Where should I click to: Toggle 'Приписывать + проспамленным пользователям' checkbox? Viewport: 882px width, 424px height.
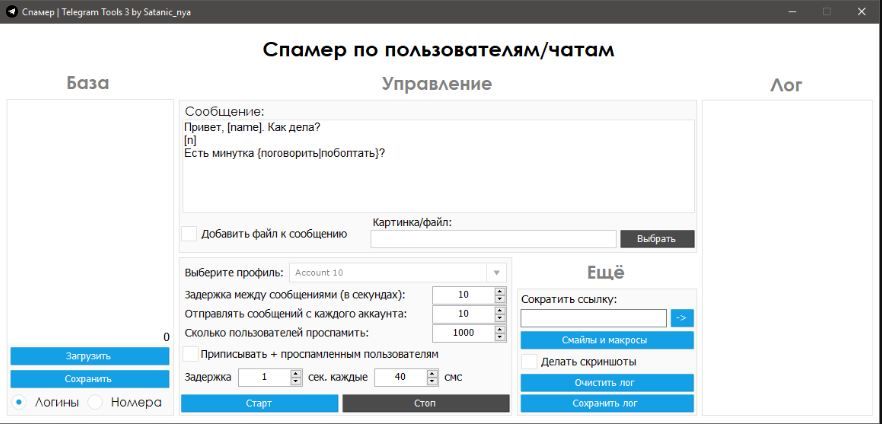pyautogui.click(x=190, y=354)
